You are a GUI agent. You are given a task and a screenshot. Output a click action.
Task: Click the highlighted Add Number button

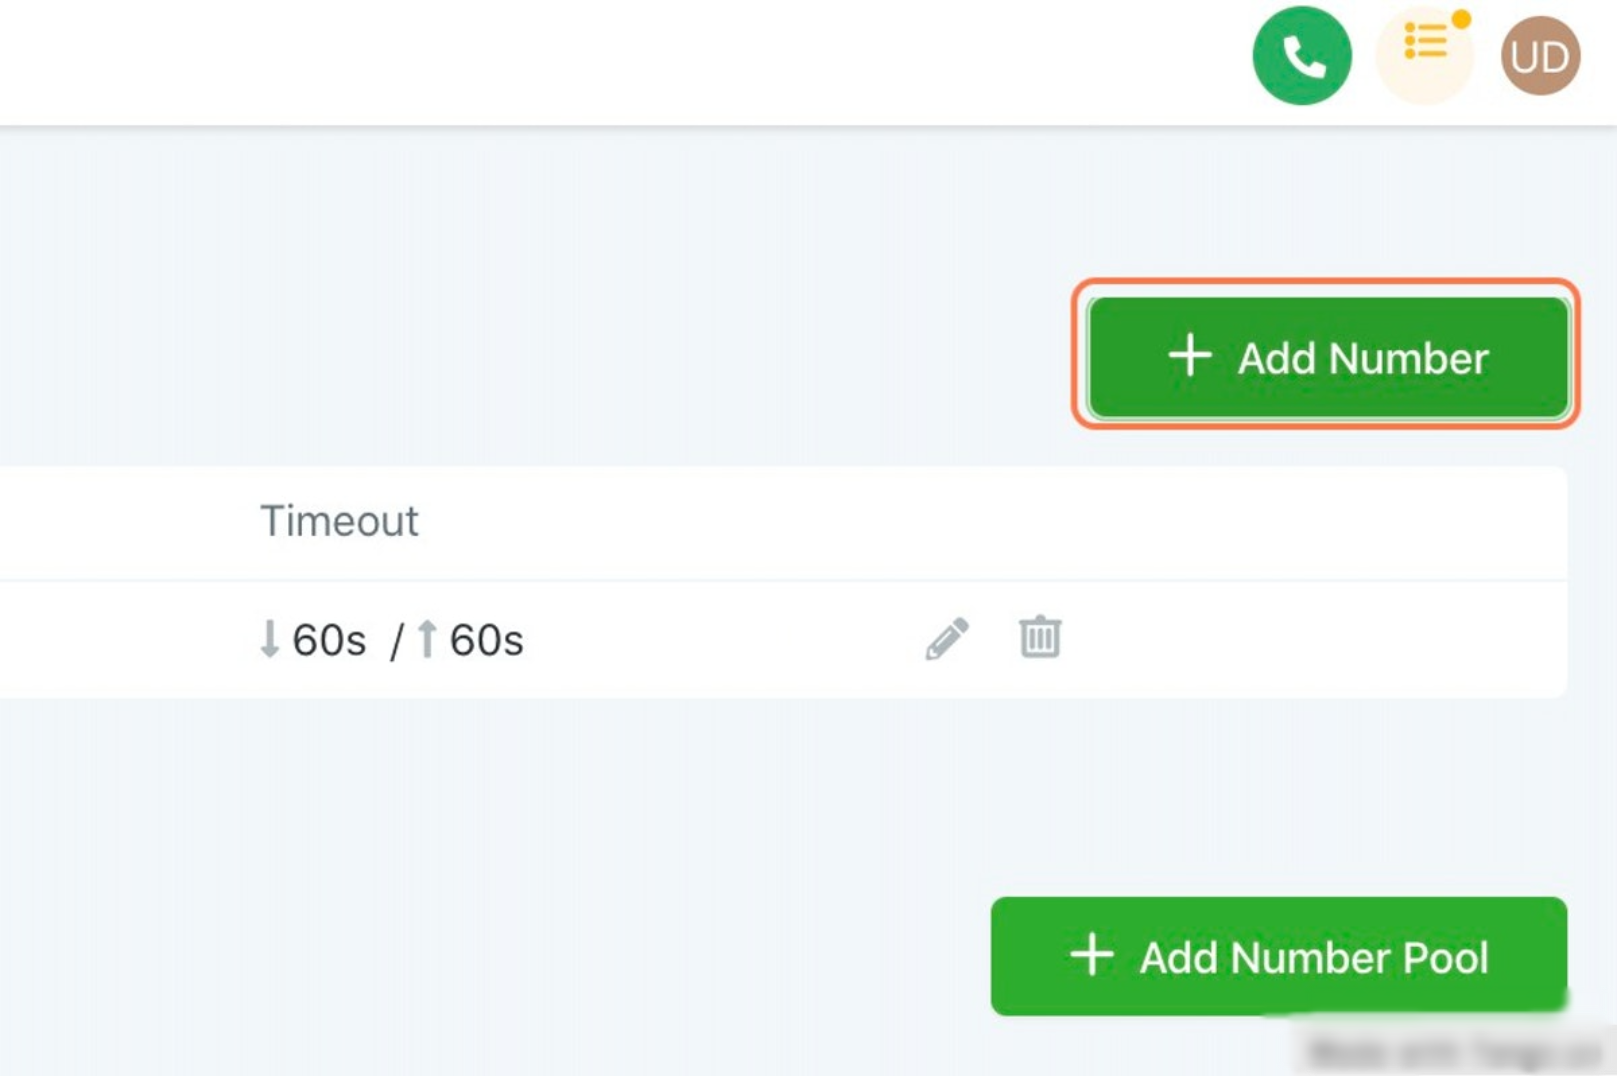[1328, 358]
